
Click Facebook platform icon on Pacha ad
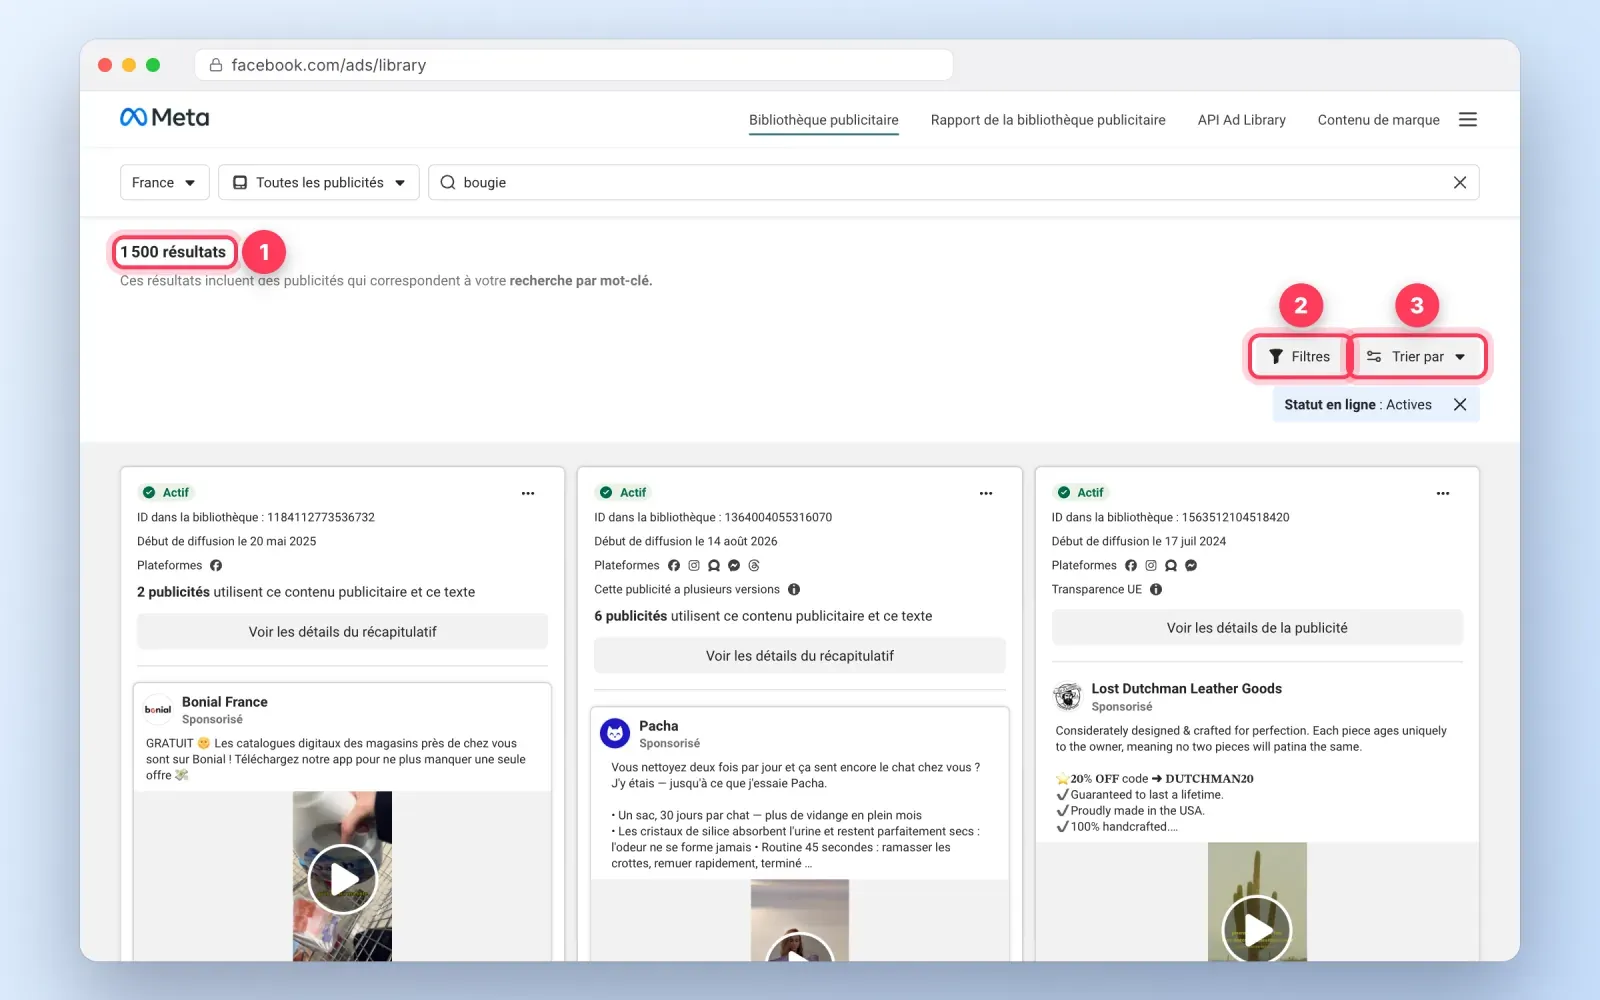pyautogui.click(x=674, y=566)
